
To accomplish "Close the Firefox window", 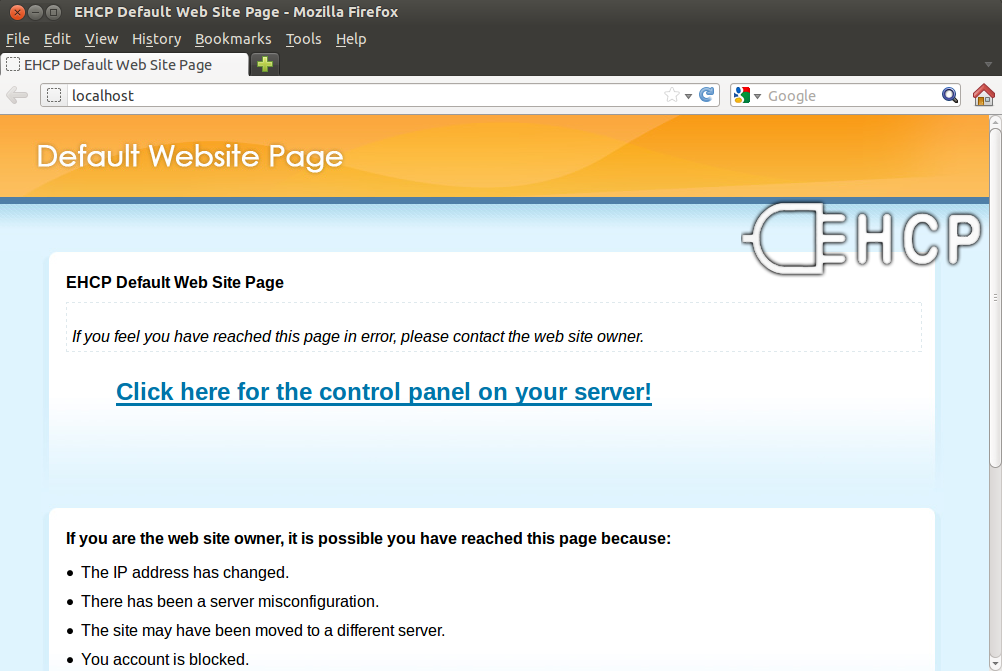I will click(x=17, y=12).
